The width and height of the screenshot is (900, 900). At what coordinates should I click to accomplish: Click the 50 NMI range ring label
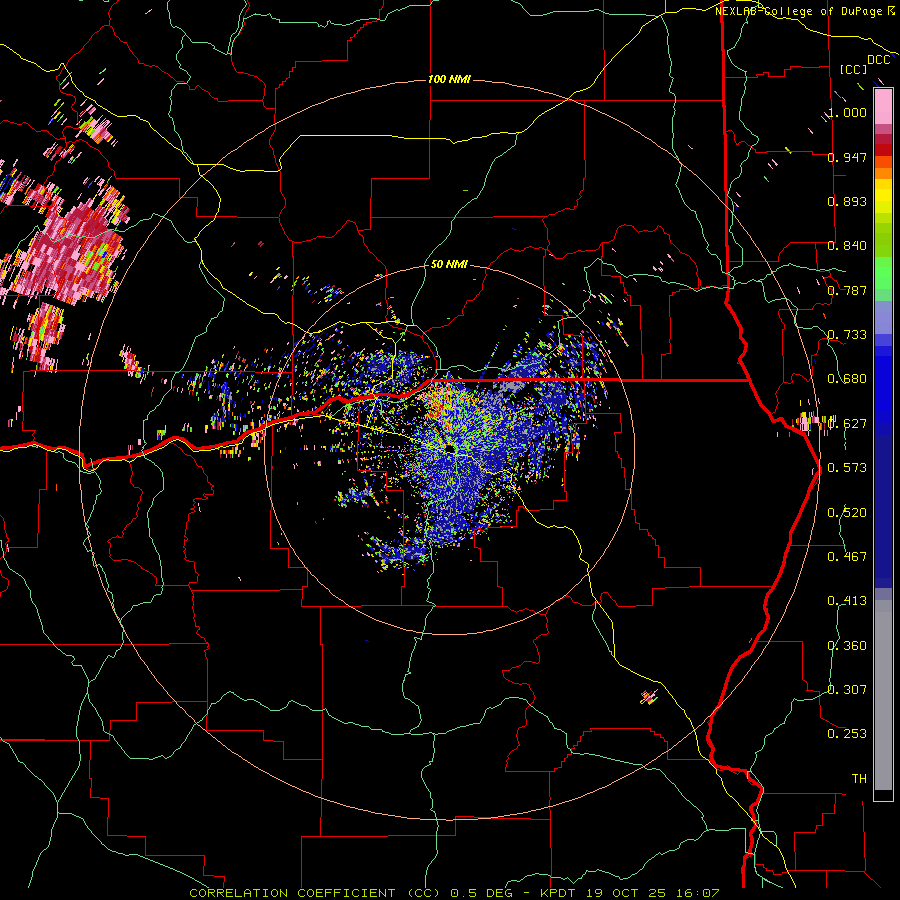click(x=449, y=265)
